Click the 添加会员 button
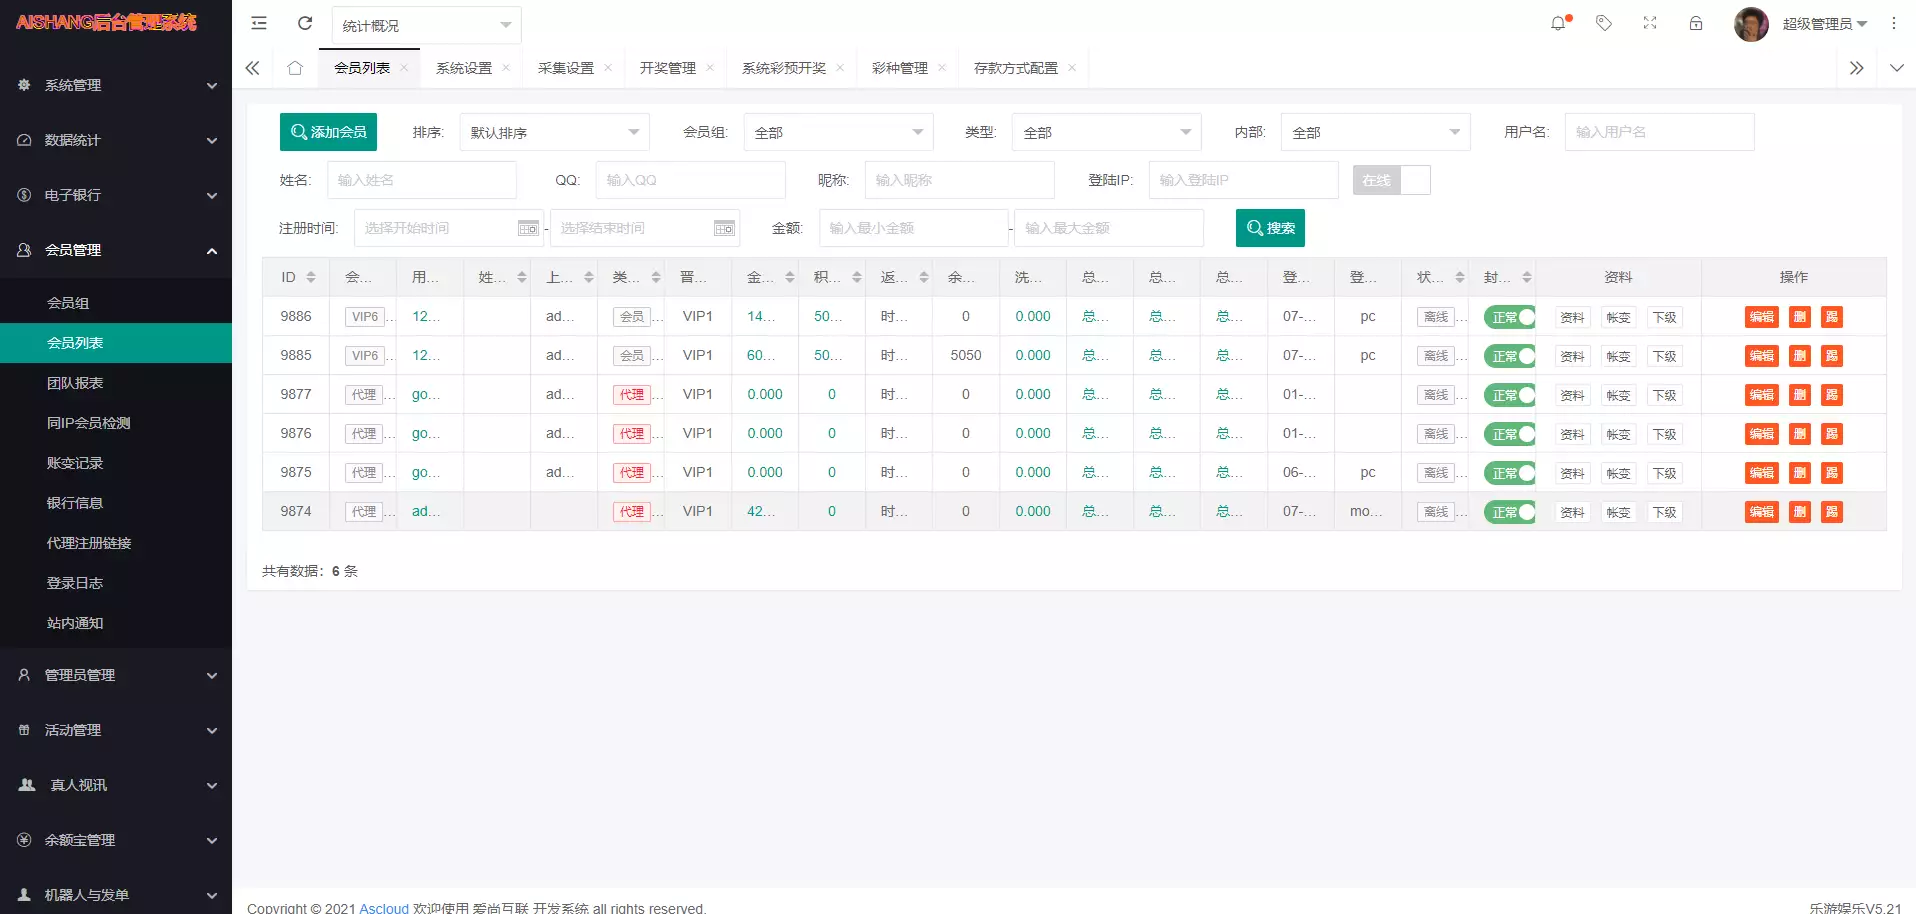The height and width of the screenshot is (914, 1916). pyautogui.click(x=328, y=131)
